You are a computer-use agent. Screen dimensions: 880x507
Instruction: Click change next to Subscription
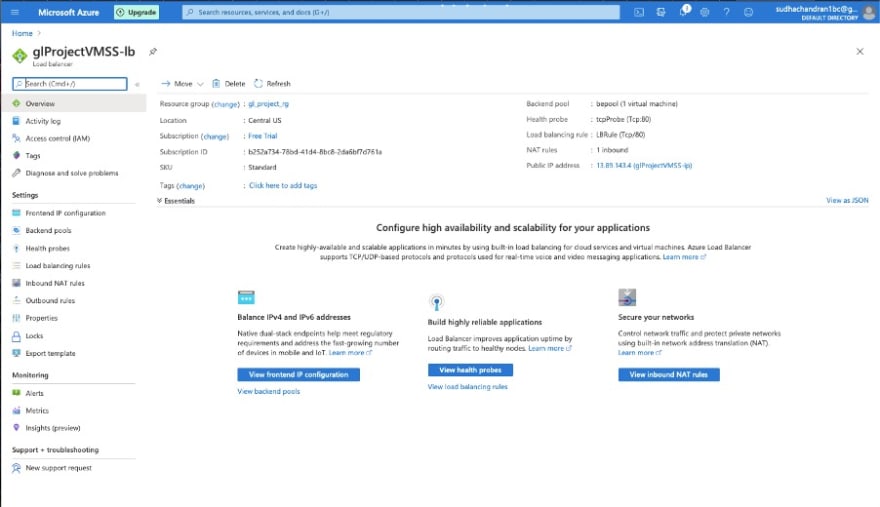215,136
